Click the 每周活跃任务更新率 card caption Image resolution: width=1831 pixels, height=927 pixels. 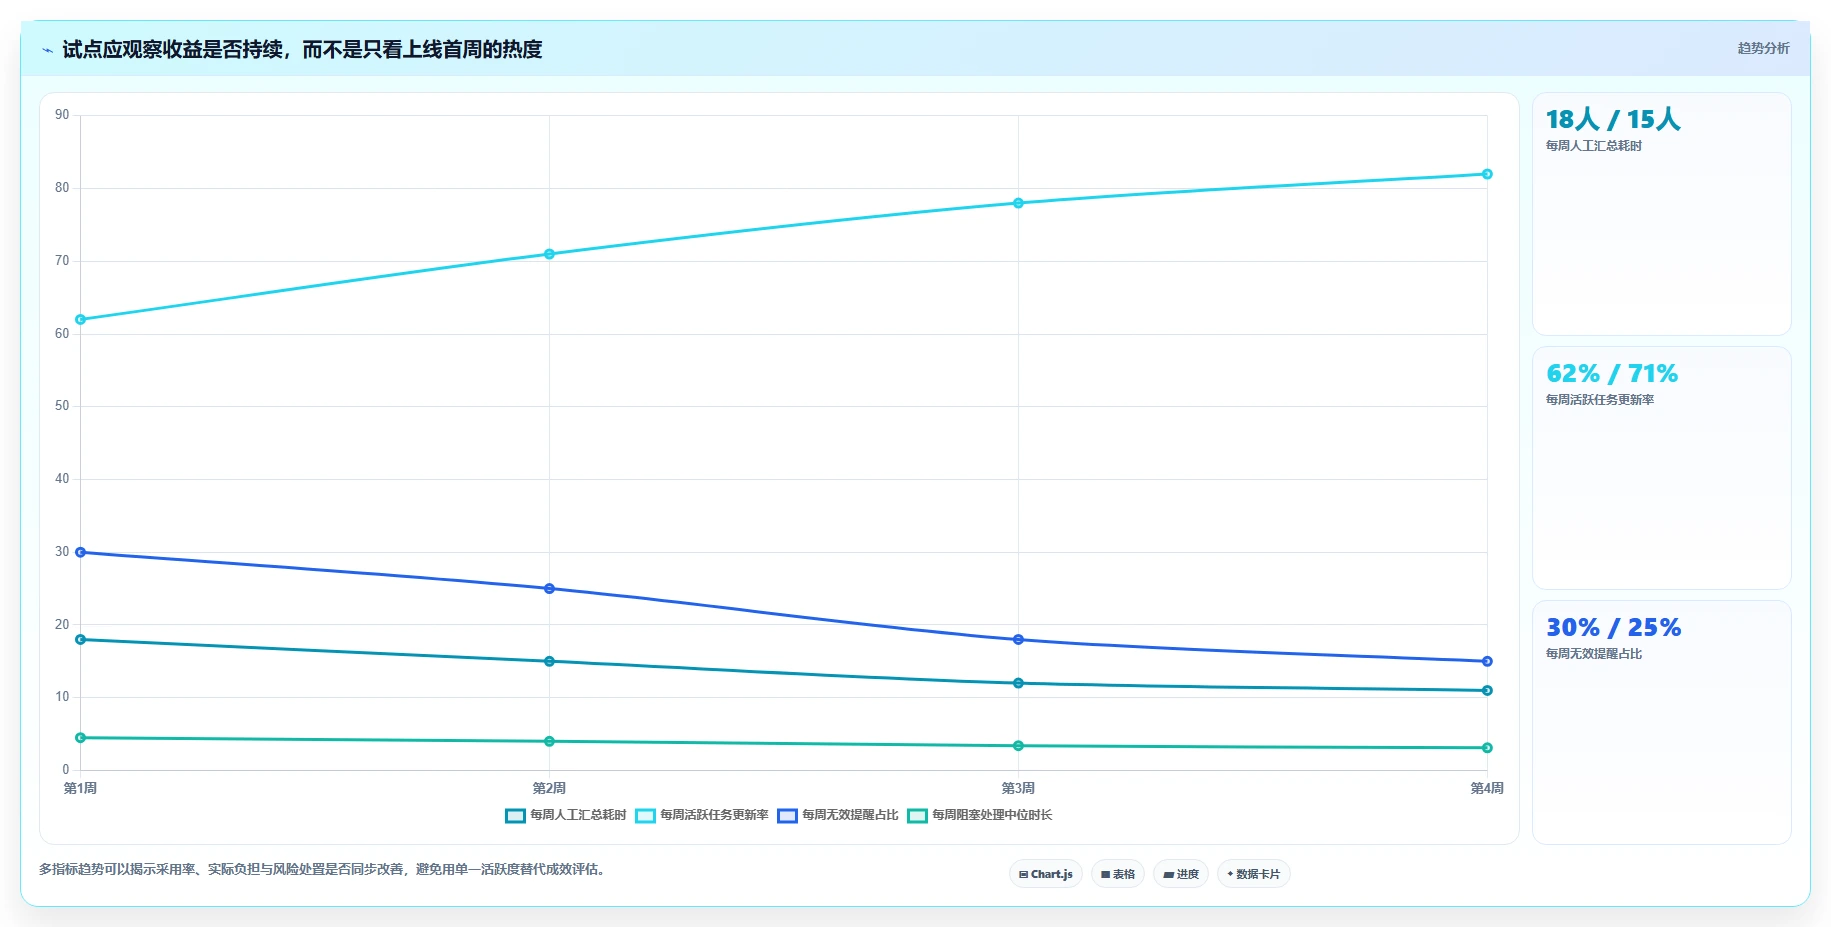[x=1600, y=400]
